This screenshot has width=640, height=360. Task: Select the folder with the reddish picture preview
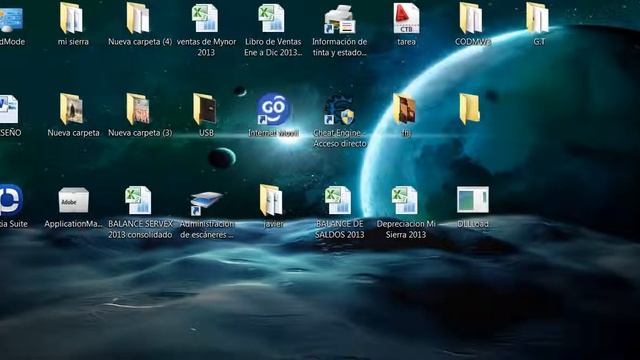(404, 109)
